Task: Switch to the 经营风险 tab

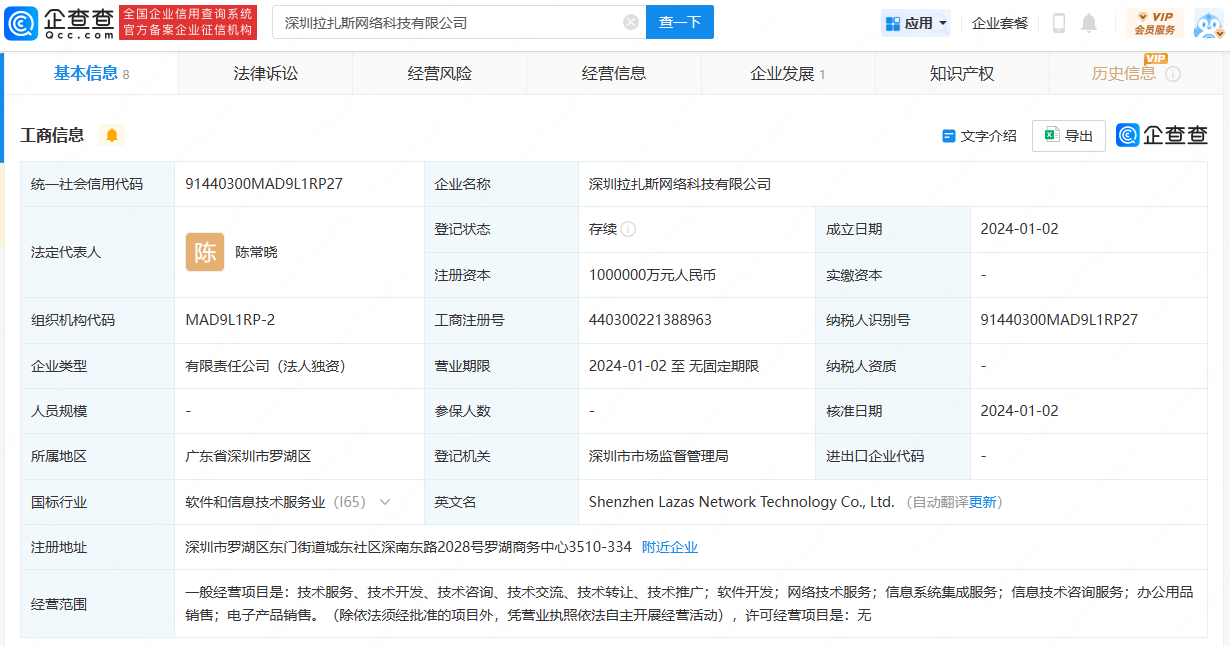Action: [x=439, y=73]
